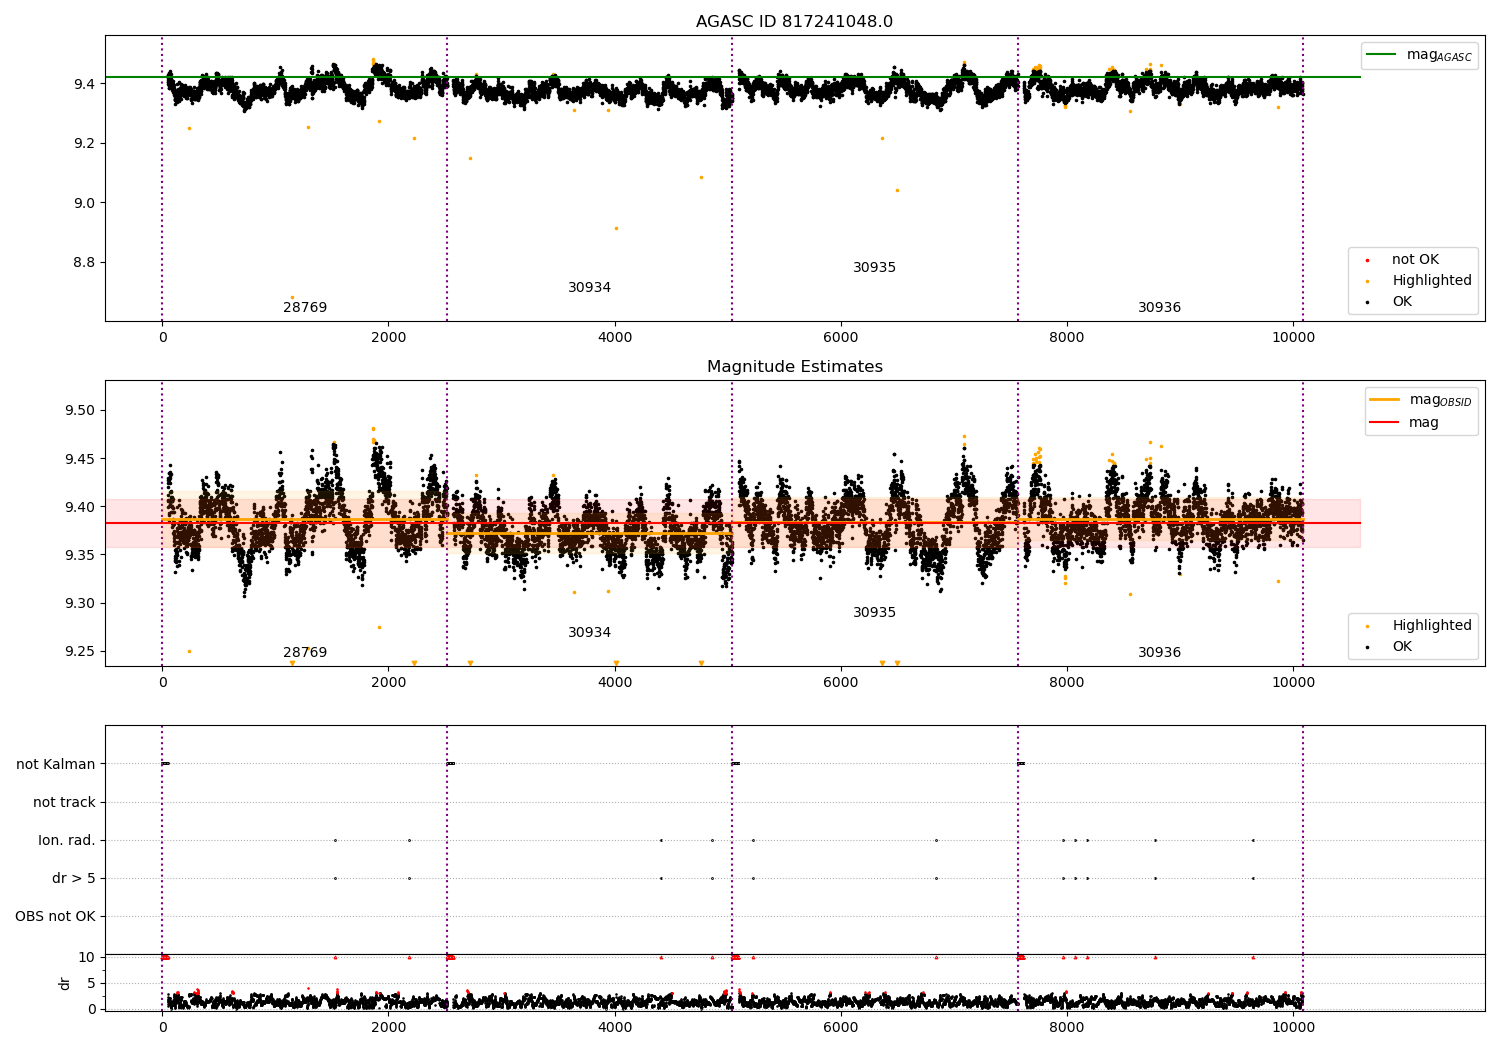This screenshot has height=1050, width=1500.
Task: Click OBSID label 30935 in Magnitude Estimates panel
Action: click(875, 613)
